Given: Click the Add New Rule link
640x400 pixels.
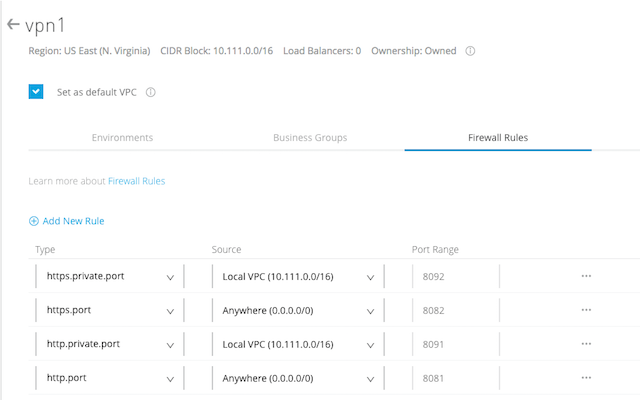Looking at the screenshot, I should click(73, 221).
